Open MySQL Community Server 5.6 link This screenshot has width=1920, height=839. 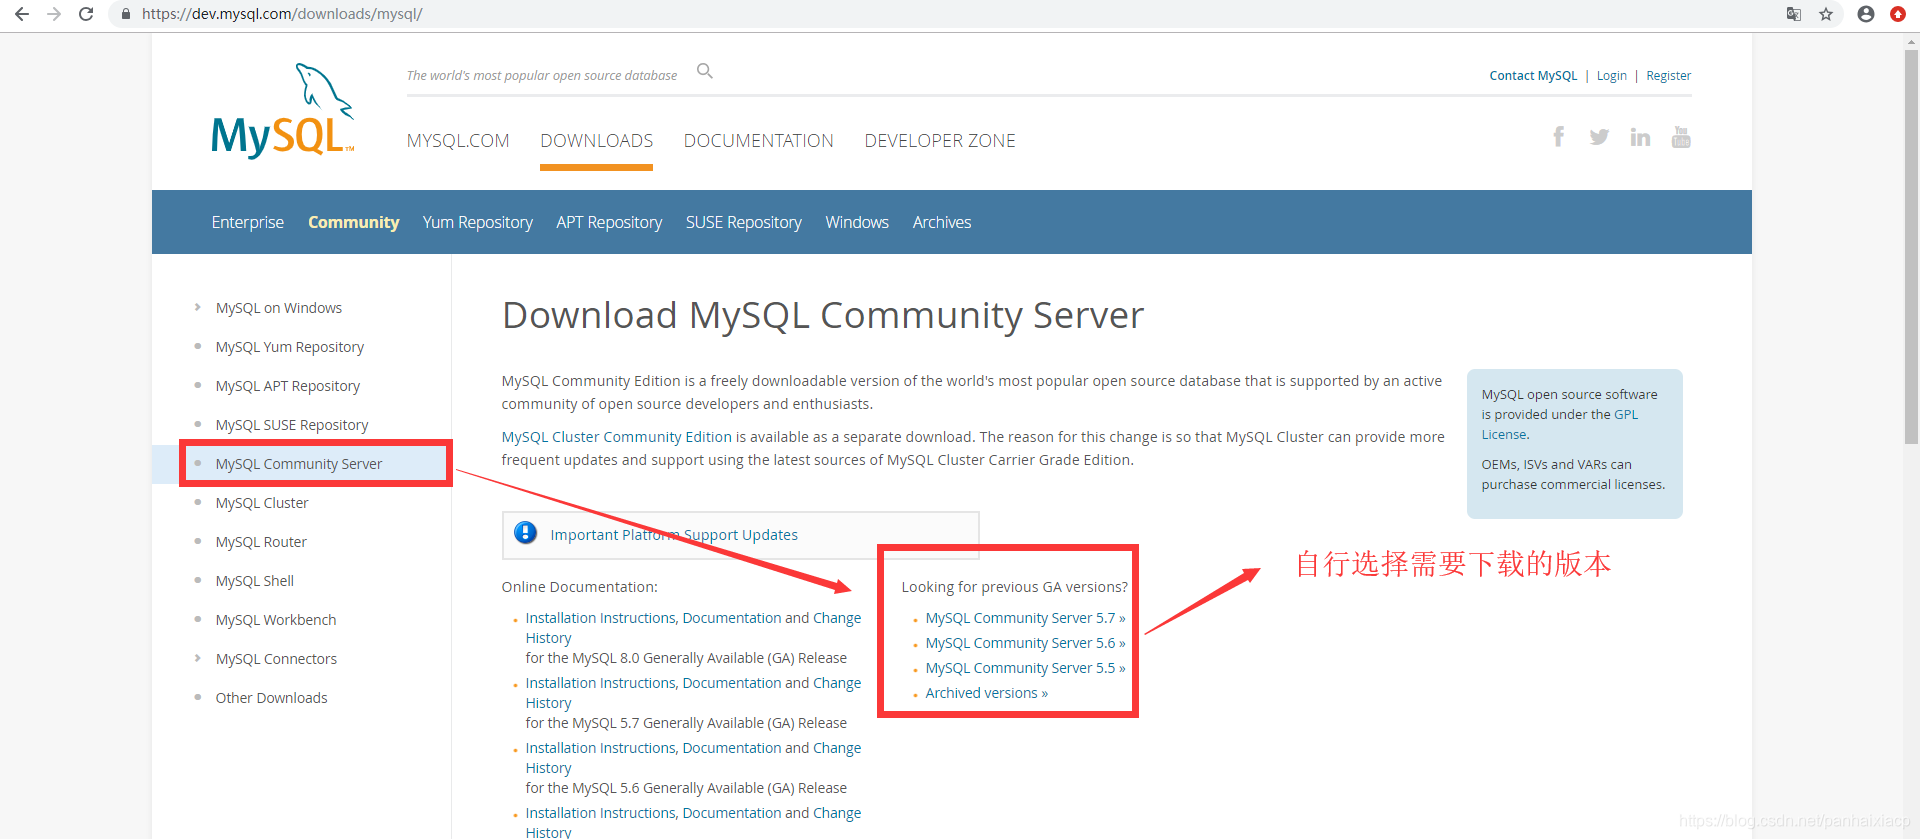pyautogui.click(x=1025, y=643)
